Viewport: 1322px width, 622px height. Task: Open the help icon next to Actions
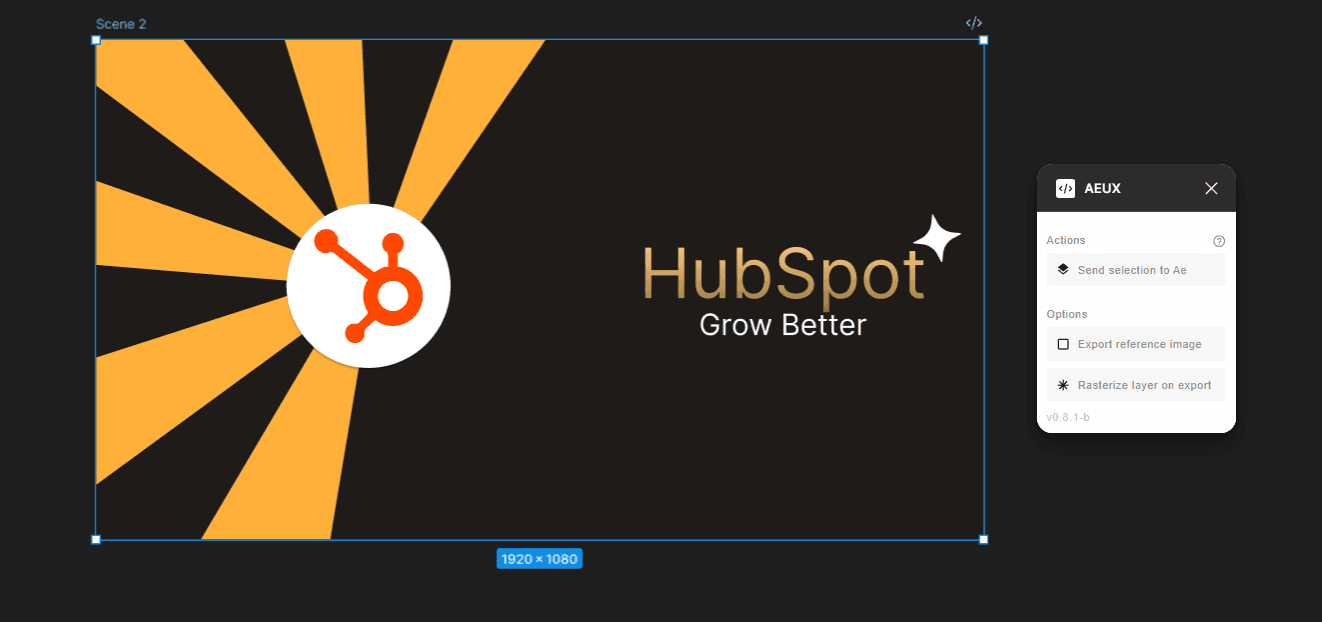(x=1219, y=241)
